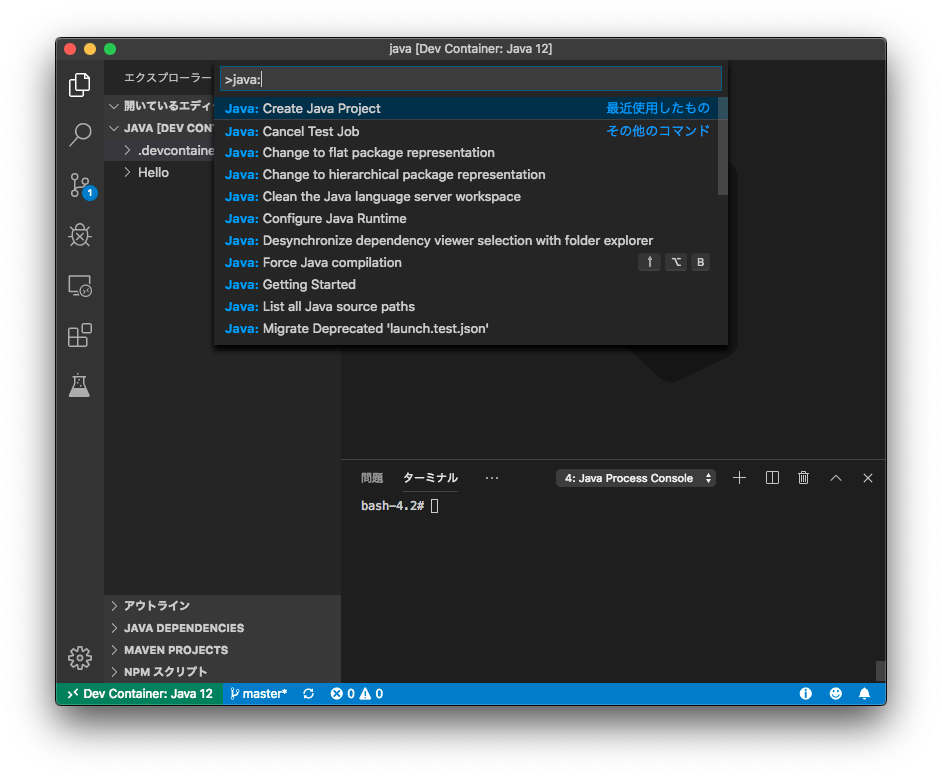
Task: Click the feedback smiley icon
Action: click(x=836, y=694)
